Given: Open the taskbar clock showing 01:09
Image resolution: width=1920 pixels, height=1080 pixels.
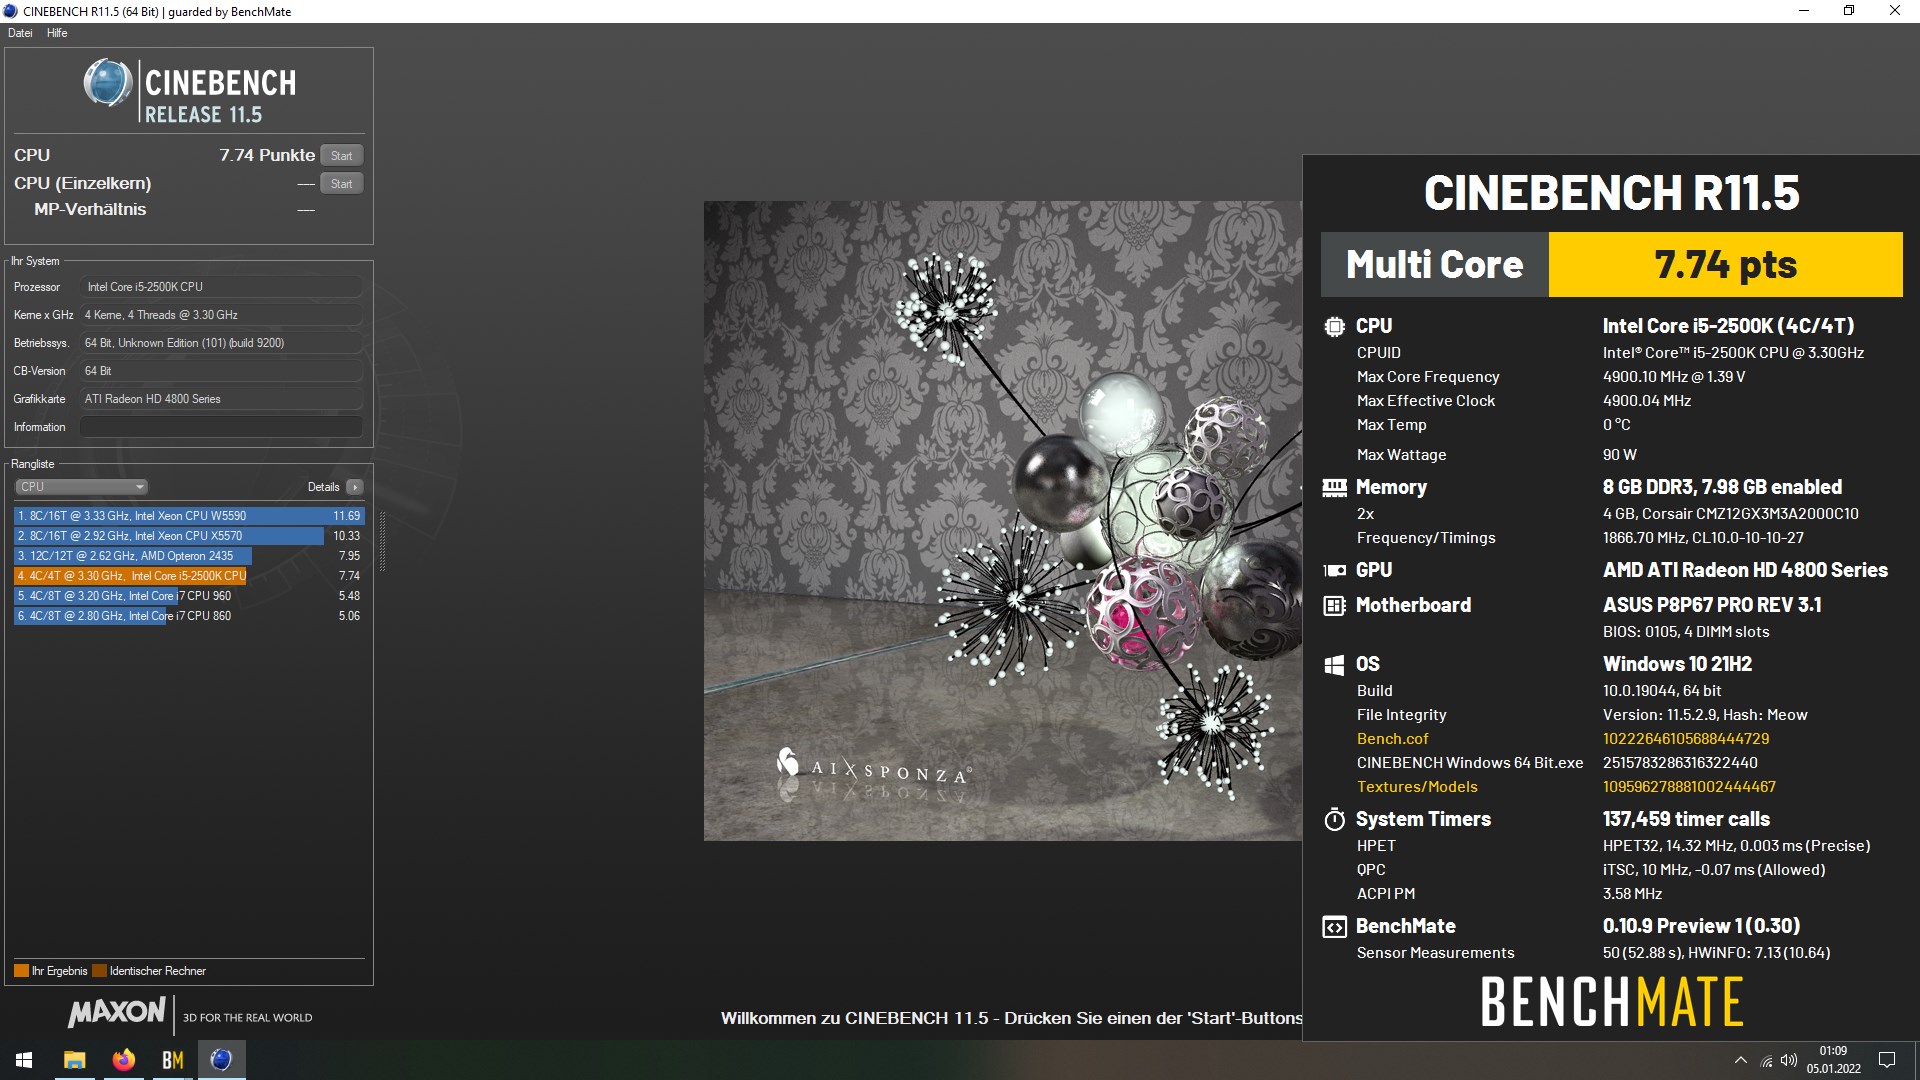Looking at the screenshot, I should [x=1833, y=1060].
